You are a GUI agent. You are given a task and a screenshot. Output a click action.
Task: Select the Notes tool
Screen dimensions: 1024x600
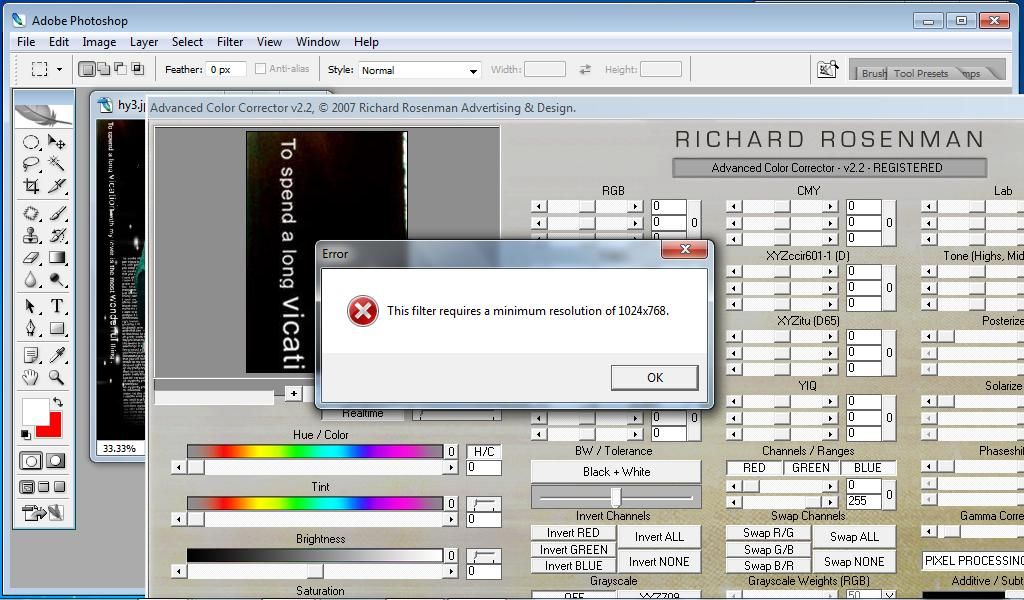point(31,355)
